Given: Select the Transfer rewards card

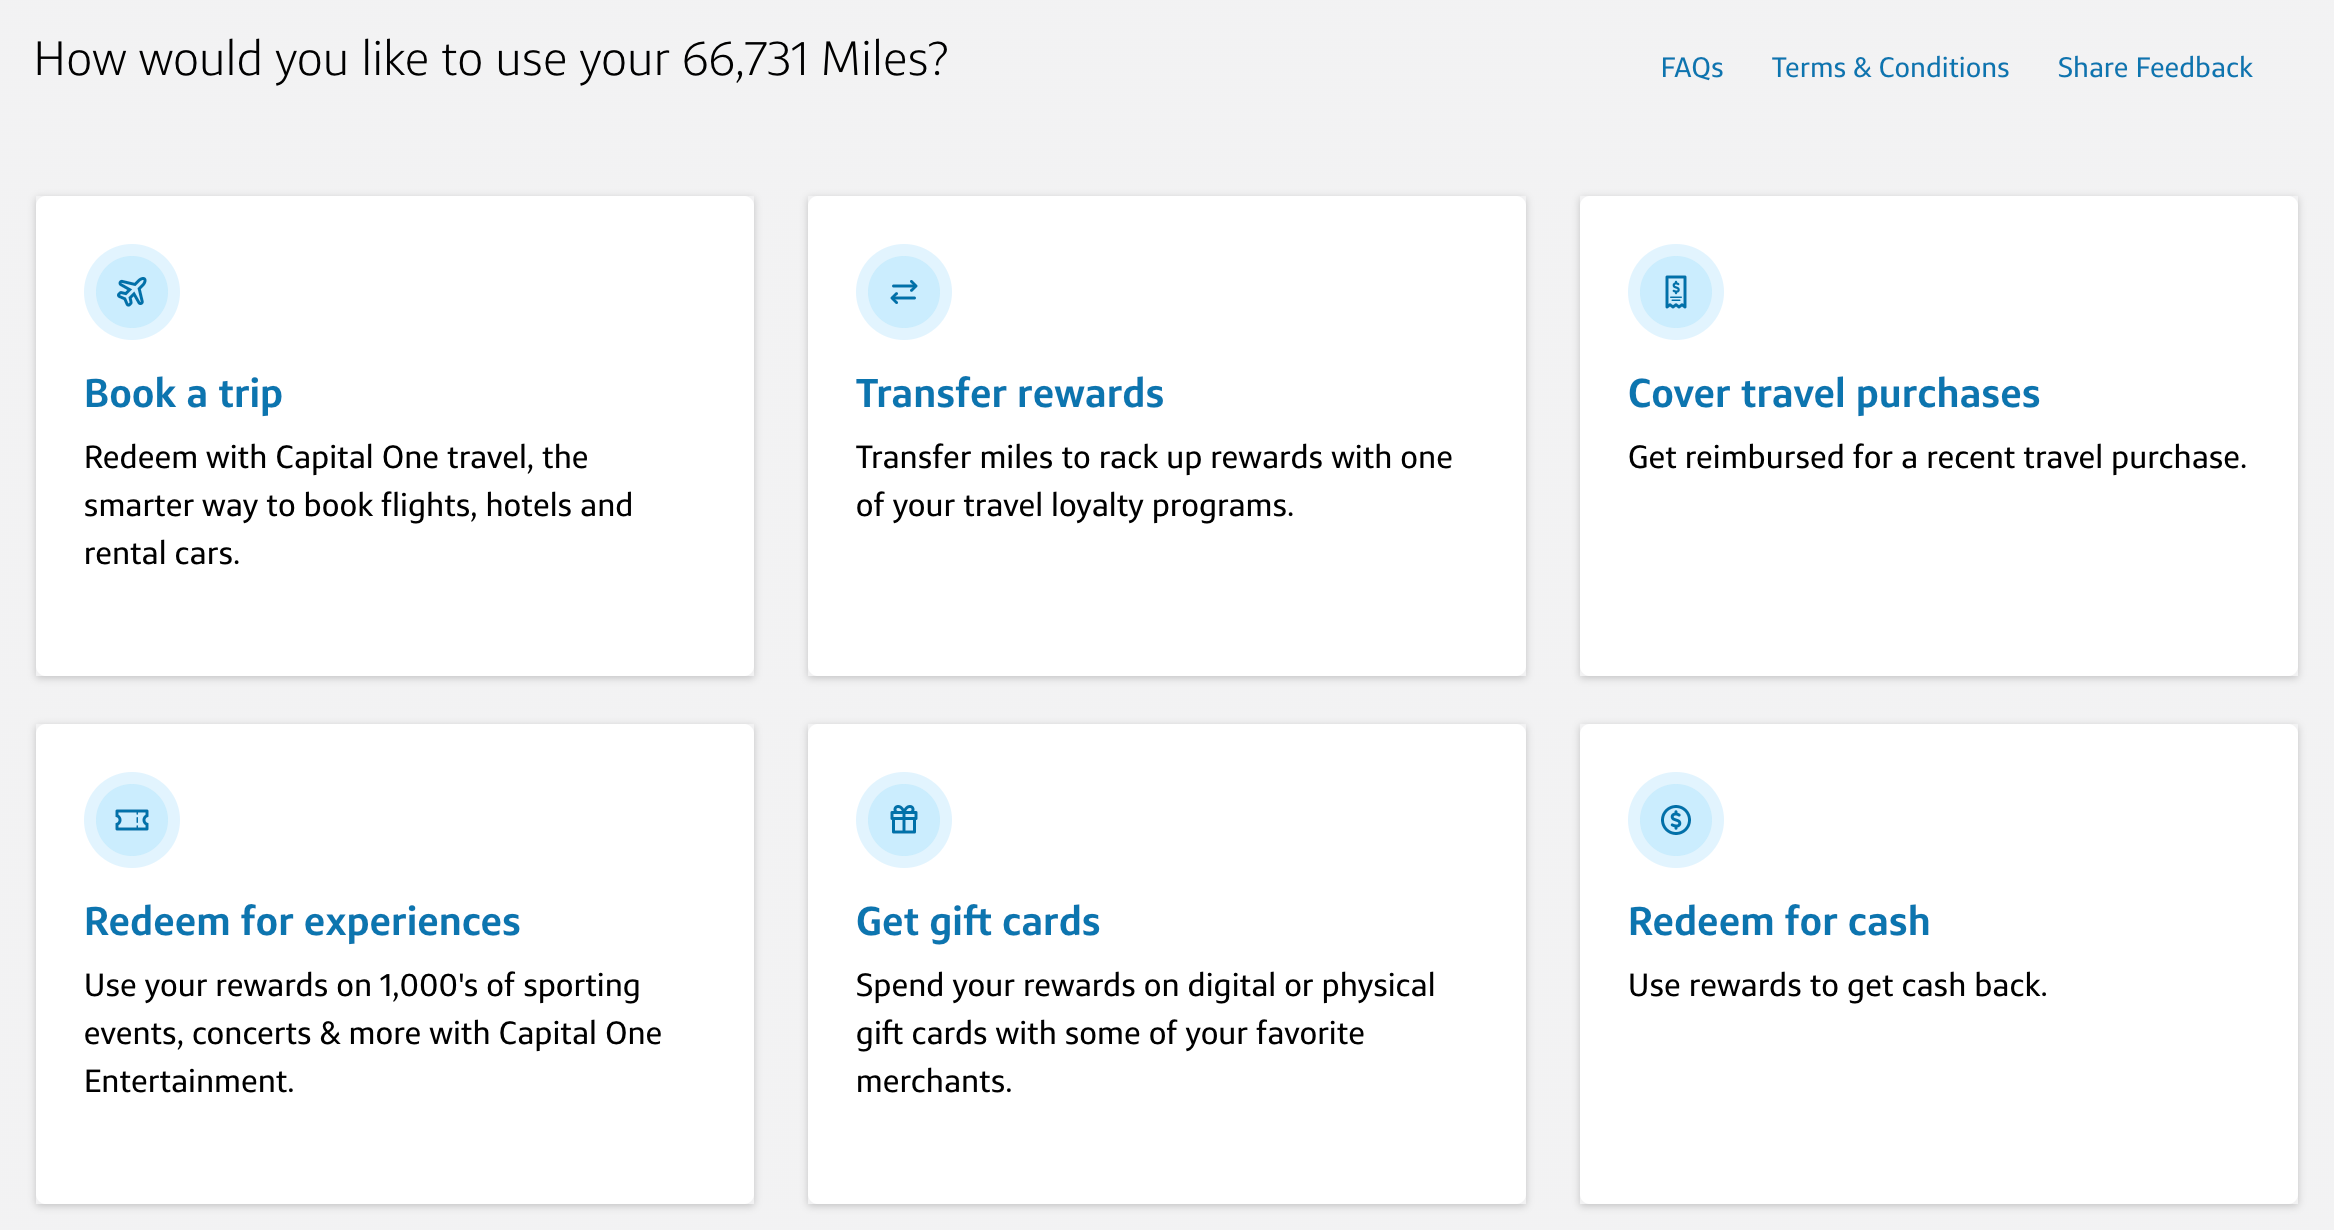Looking at the screenshot, I should pyautogui.click(x=1166, y=435).
